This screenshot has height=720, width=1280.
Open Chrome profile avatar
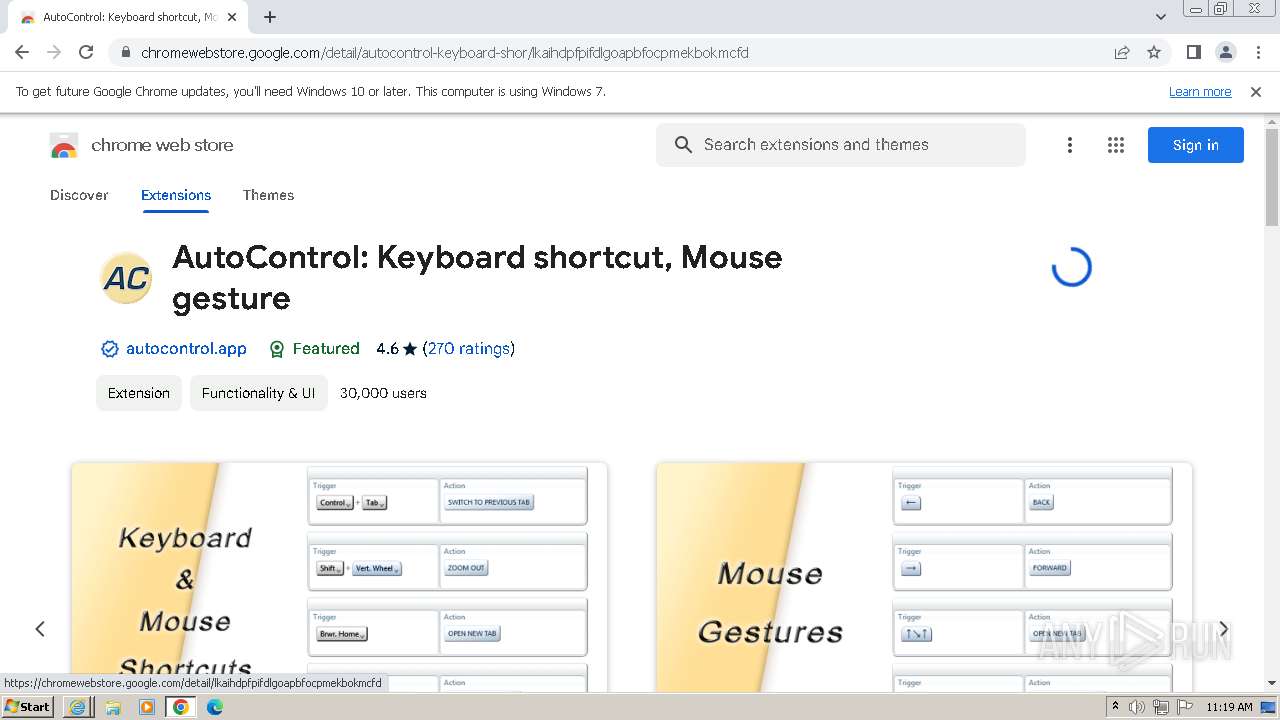(1225, 52)
